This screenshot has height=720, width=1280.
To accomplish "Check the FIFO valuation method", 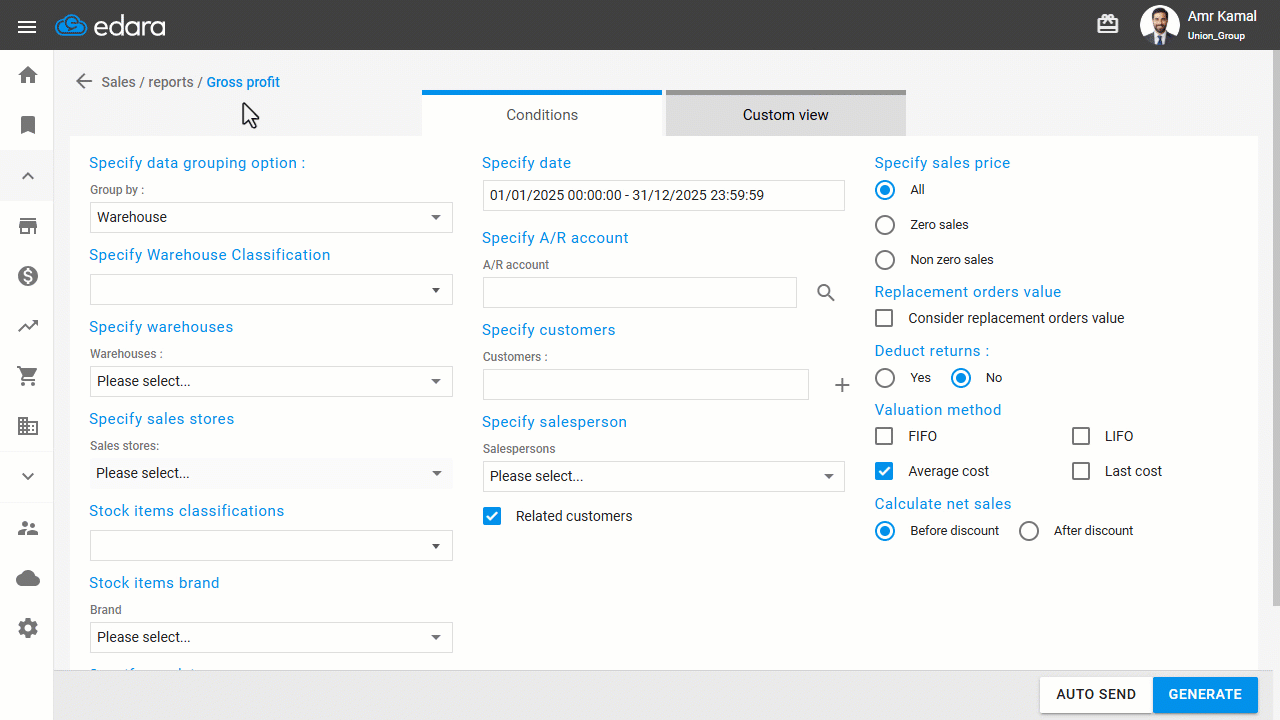I will tap(884, 436).
